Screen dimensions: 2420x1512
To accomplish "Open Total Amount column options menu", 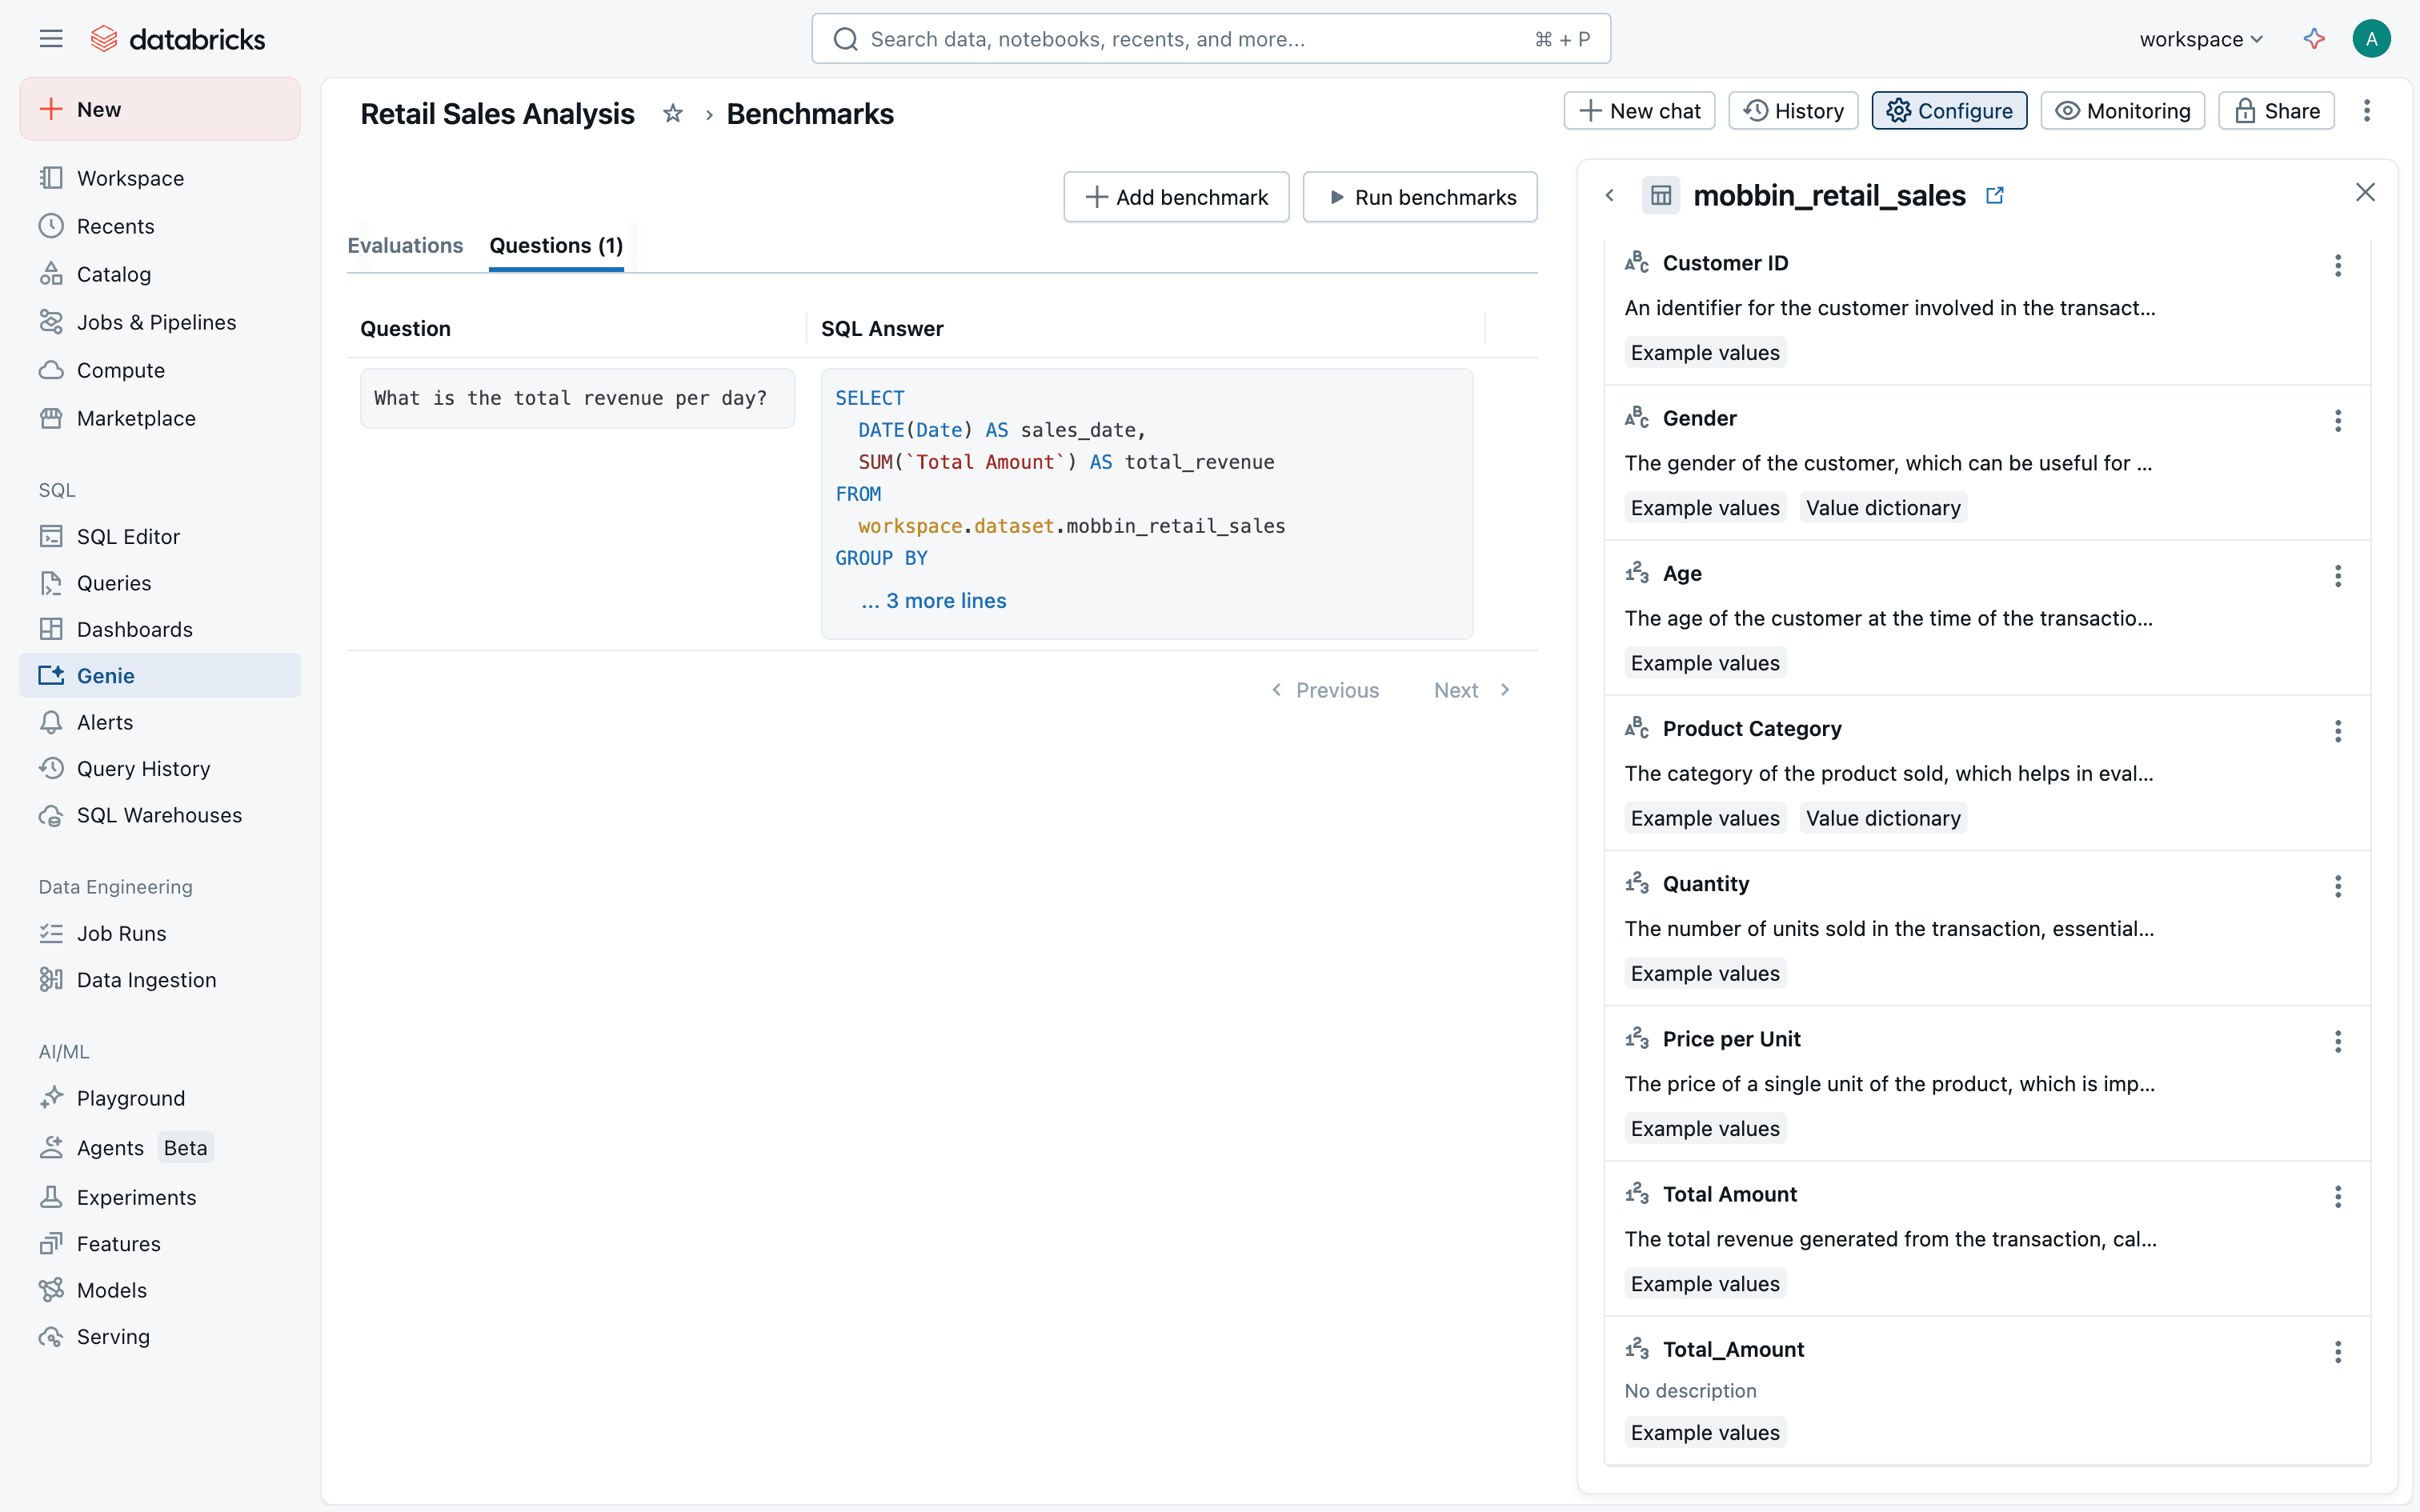I will [x=2338, y=1196].
